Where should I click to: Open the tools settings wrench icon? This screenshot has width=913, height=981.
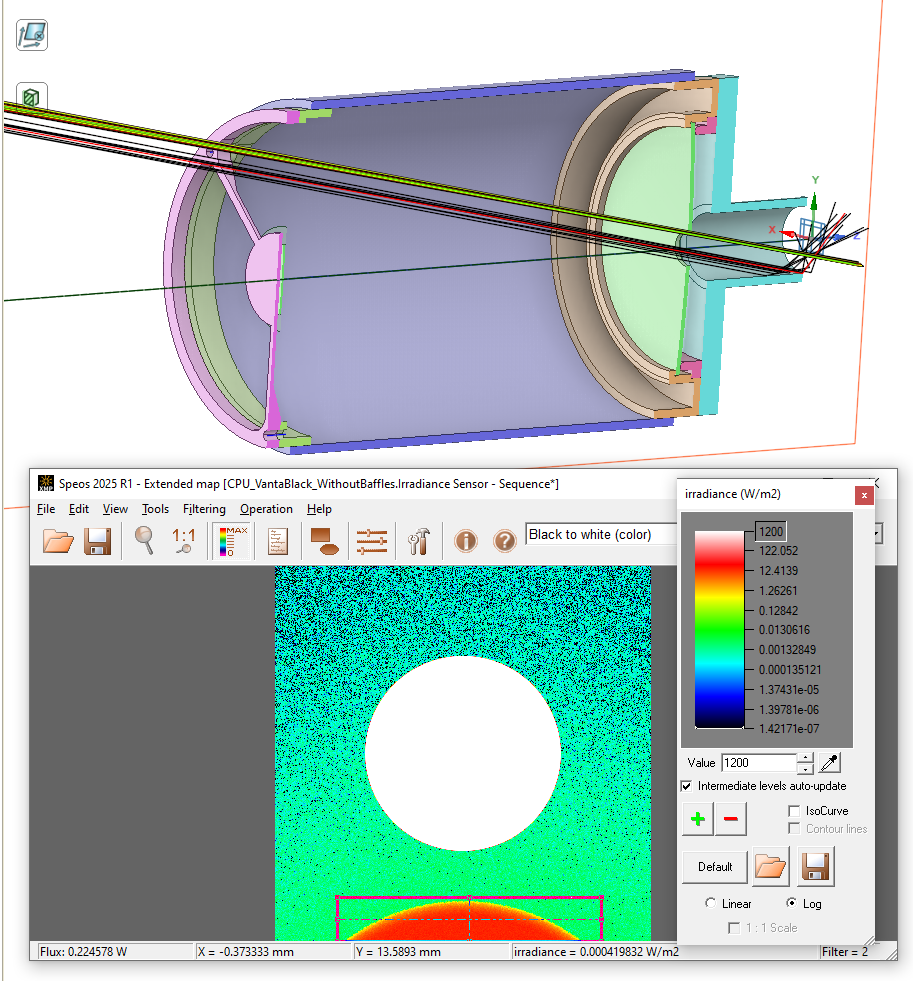[418, 540]
